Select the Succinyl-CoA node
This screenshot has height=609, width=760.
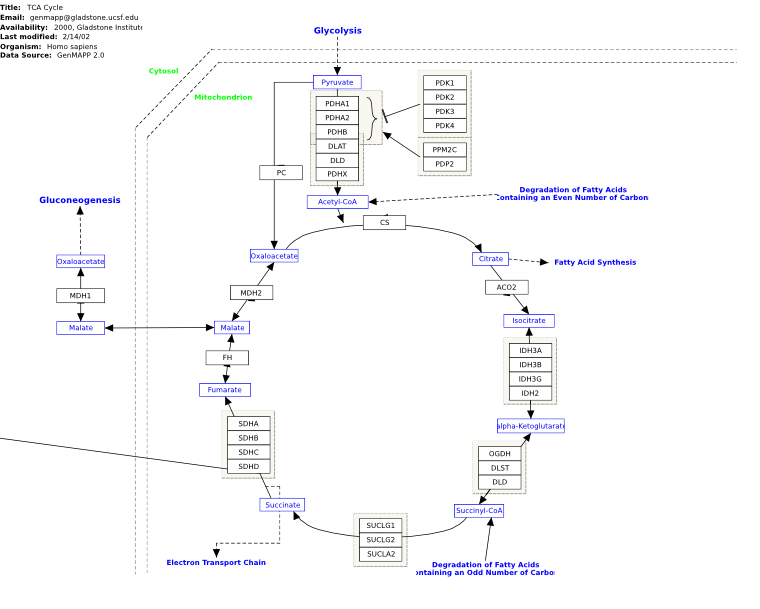pos(479,511)
